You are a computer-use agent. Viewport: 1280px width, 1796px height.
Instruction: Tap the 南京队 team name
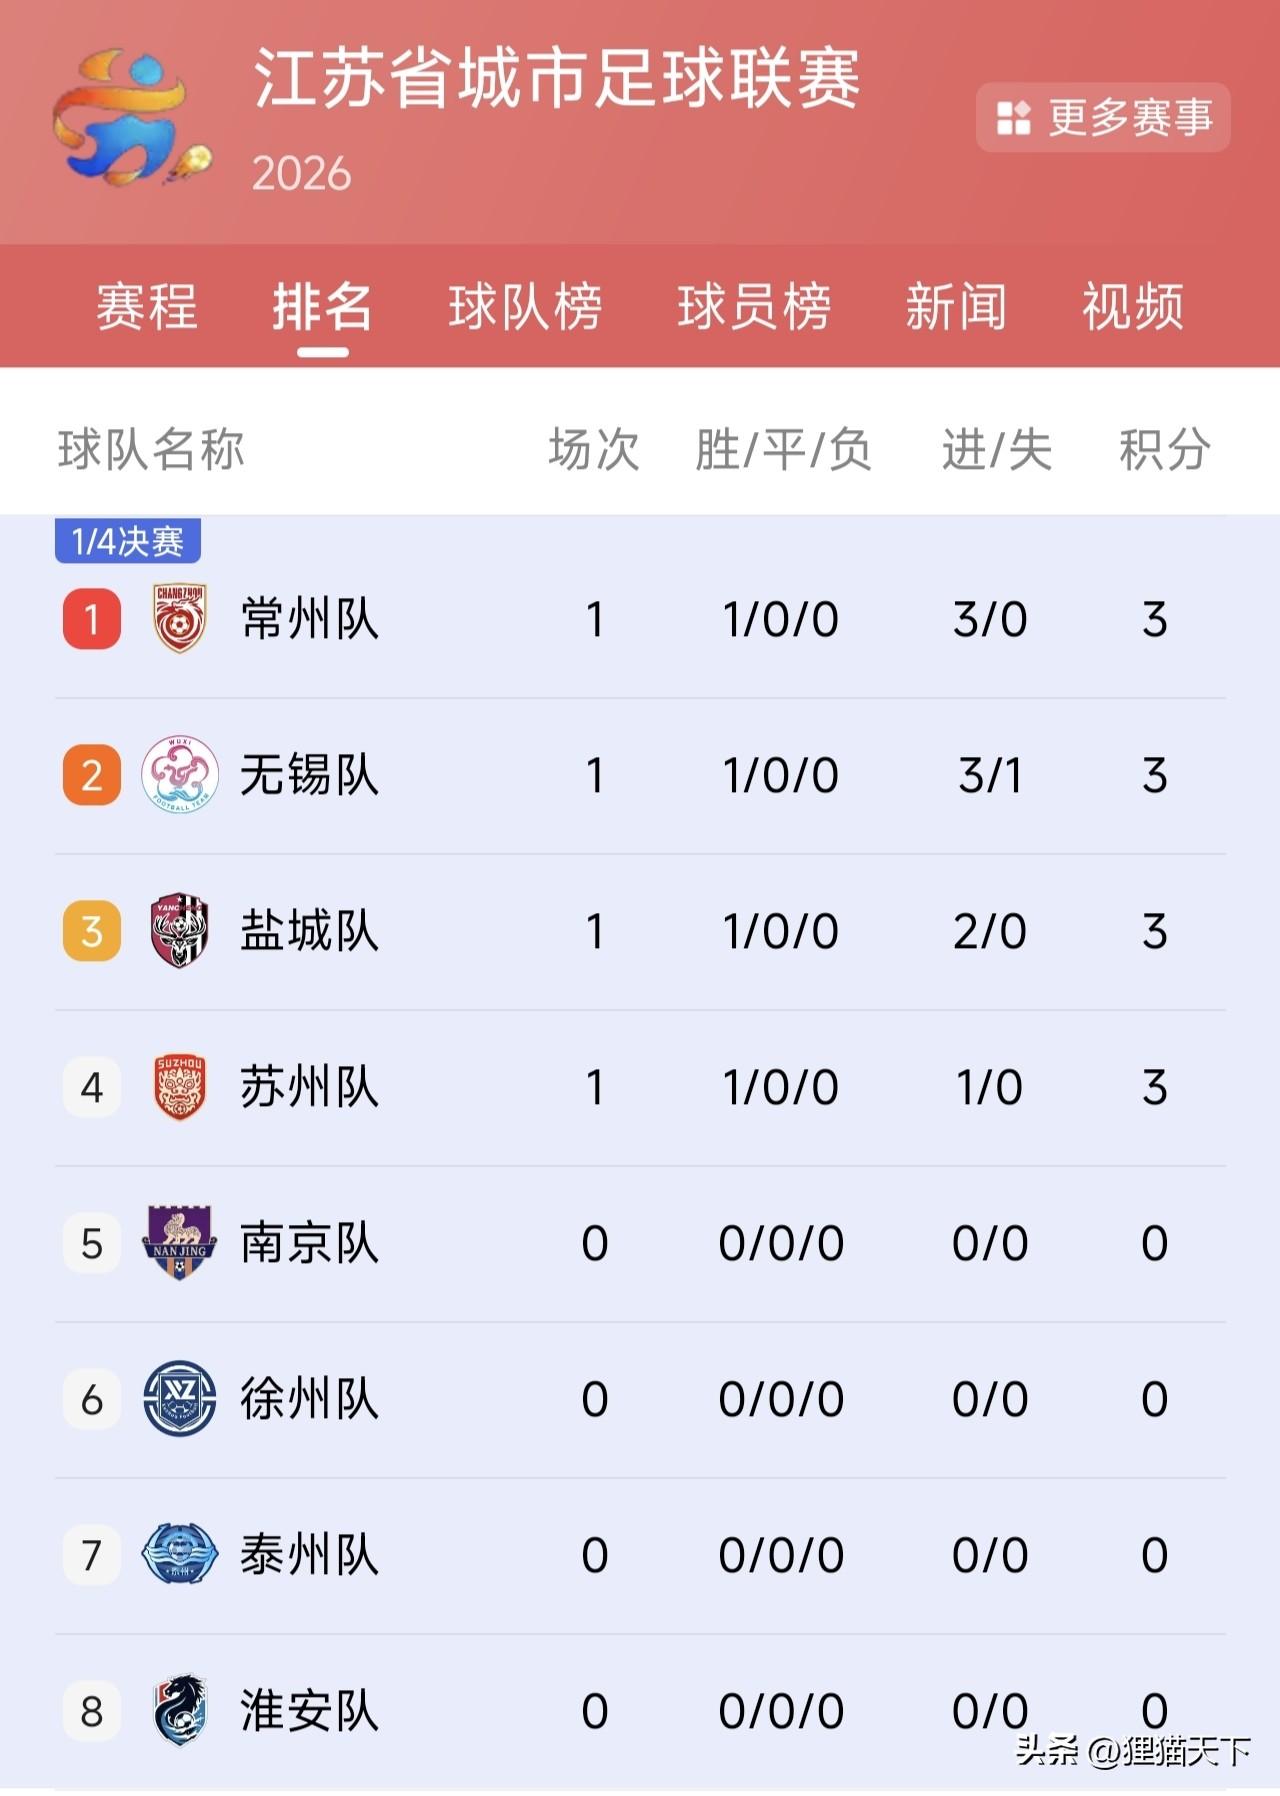click(310, 1243)
